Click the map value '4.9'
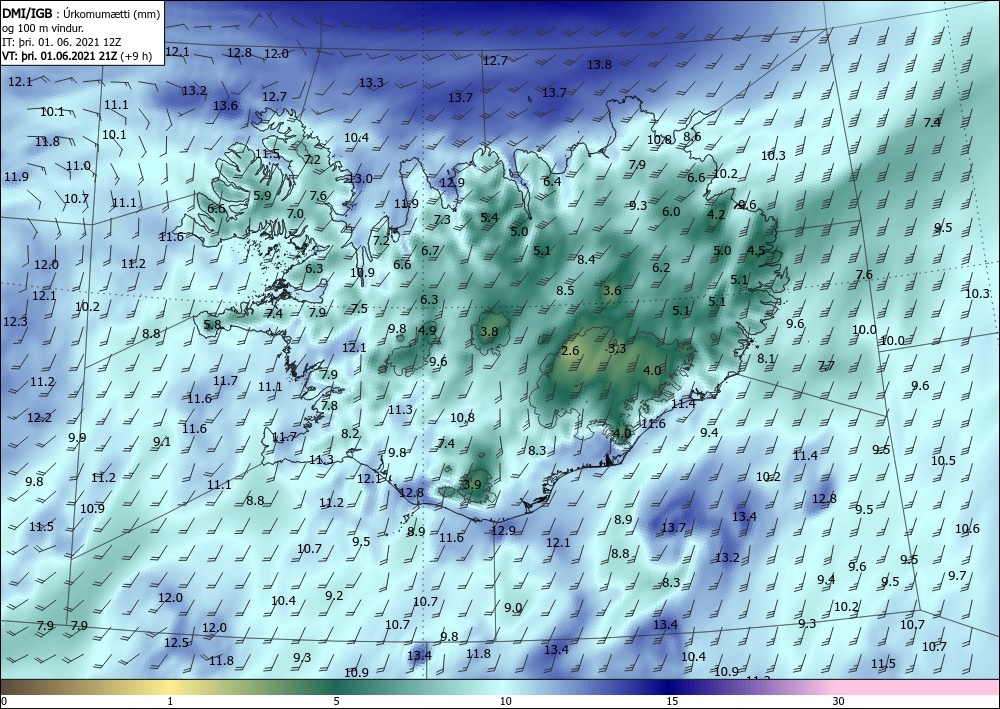 pos(427,330)
